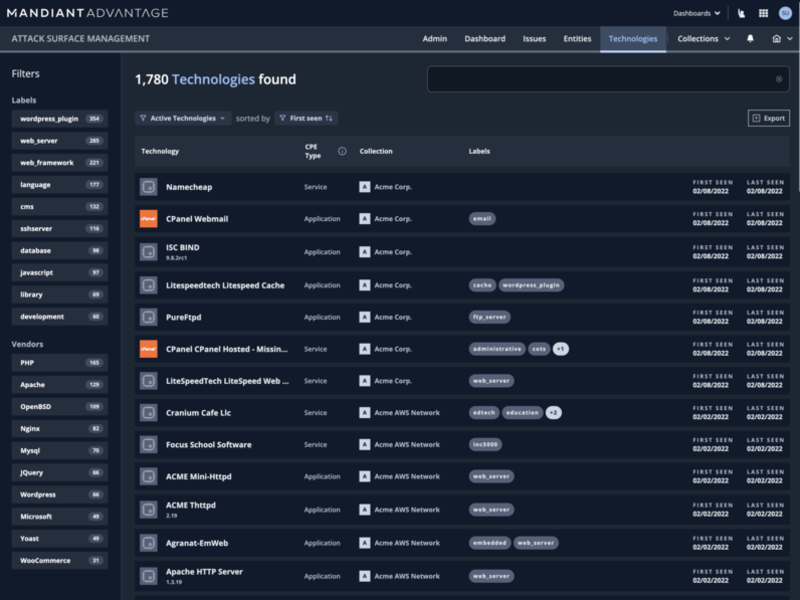This screenshot has height=600, width=800.
Task: Filter by Mysql vendor
Action: (x=60, y=451)
